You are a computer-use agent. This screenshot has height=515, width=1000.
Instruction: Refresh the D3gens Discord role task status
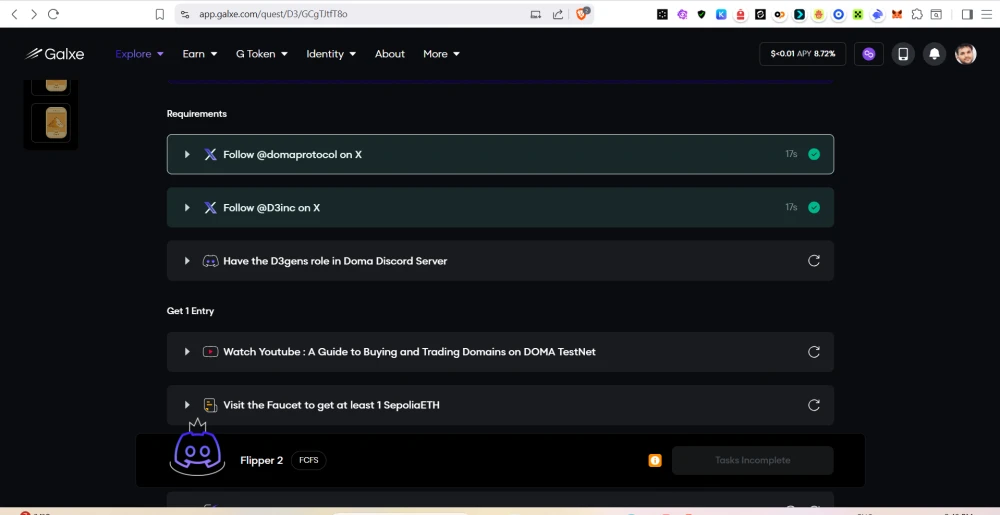(x=813, y=261)
